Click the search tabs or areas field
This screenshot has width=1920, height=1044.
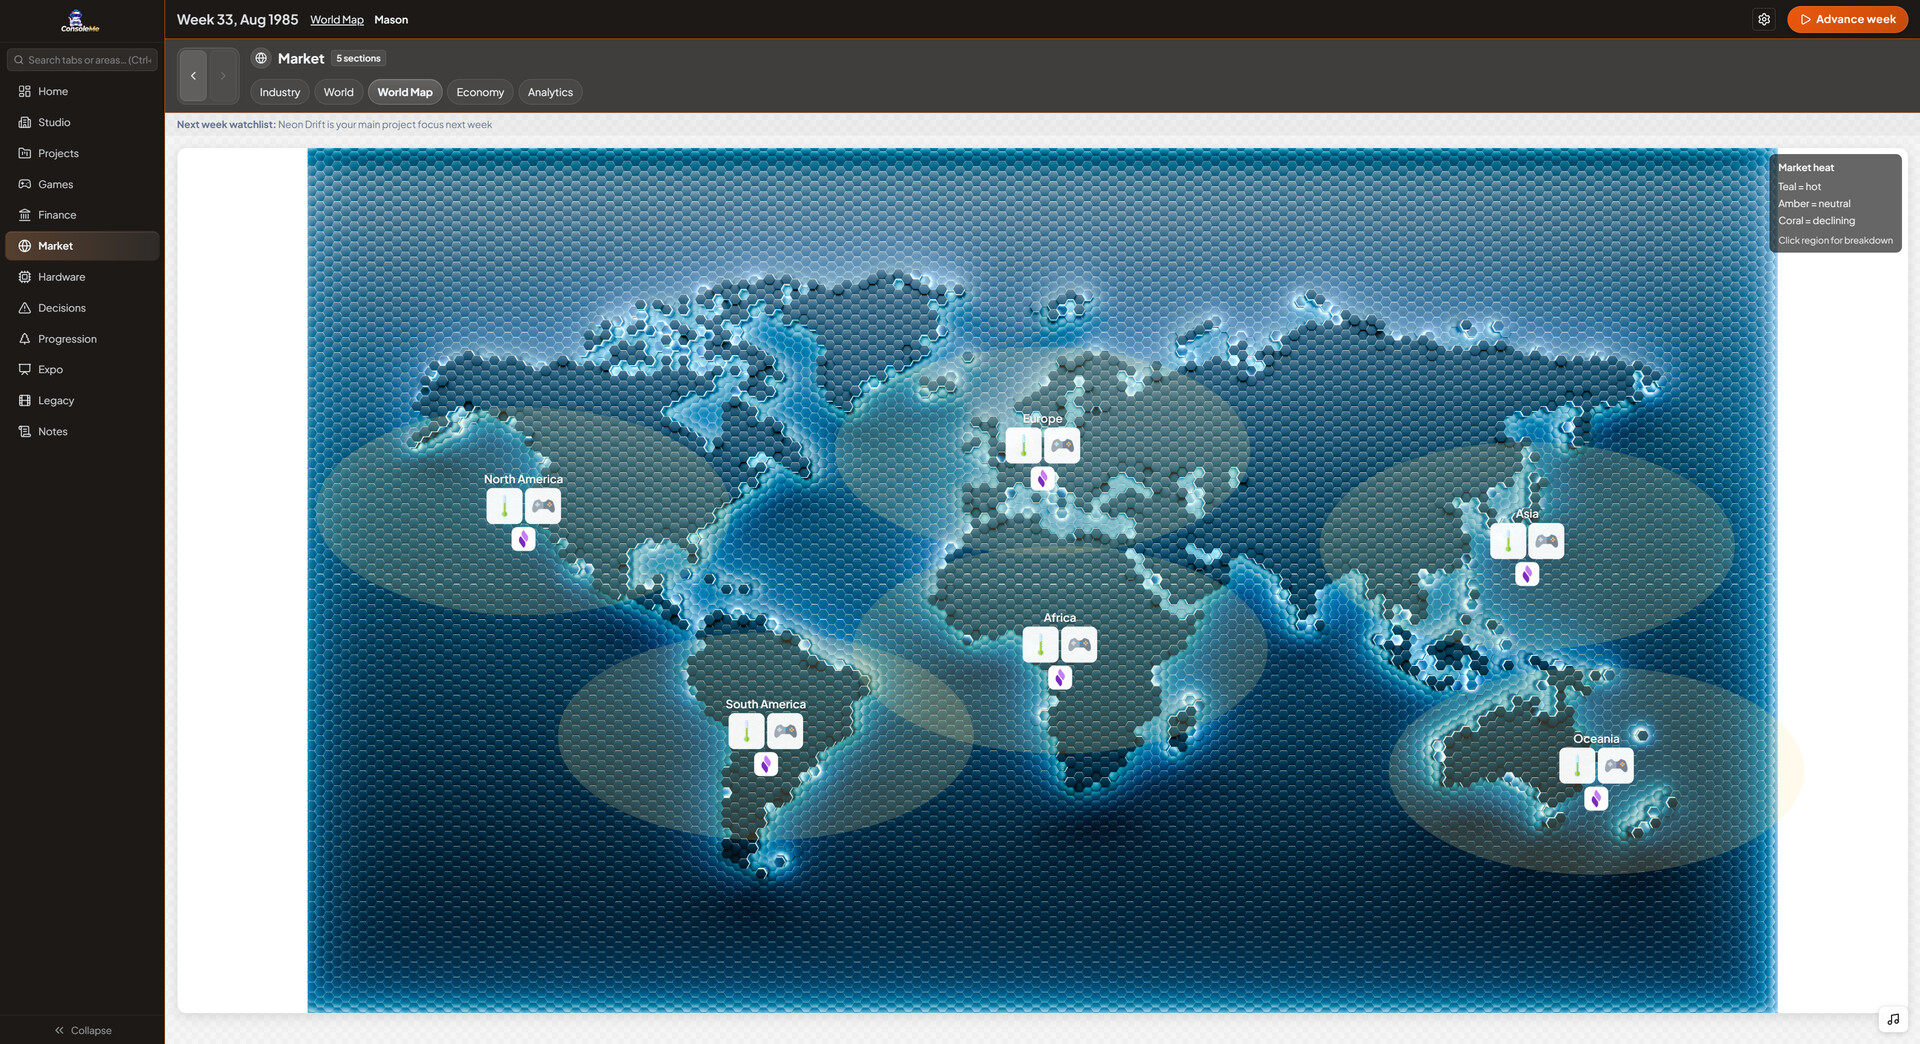point(82,60)
